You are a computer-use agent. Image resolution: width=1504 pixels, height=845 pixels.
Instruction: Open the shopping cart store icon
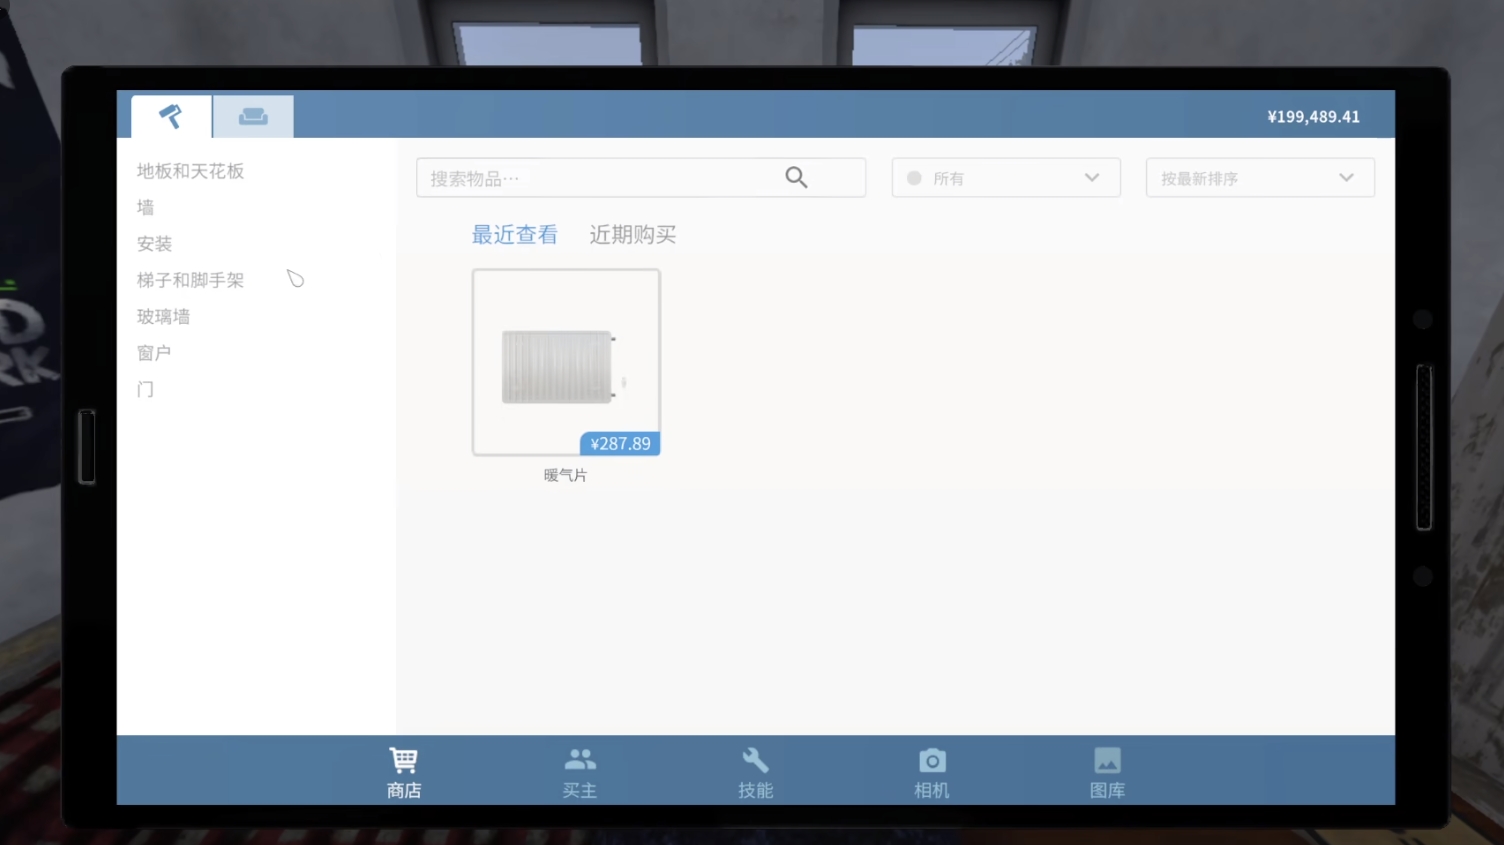[x=404, y=761]
